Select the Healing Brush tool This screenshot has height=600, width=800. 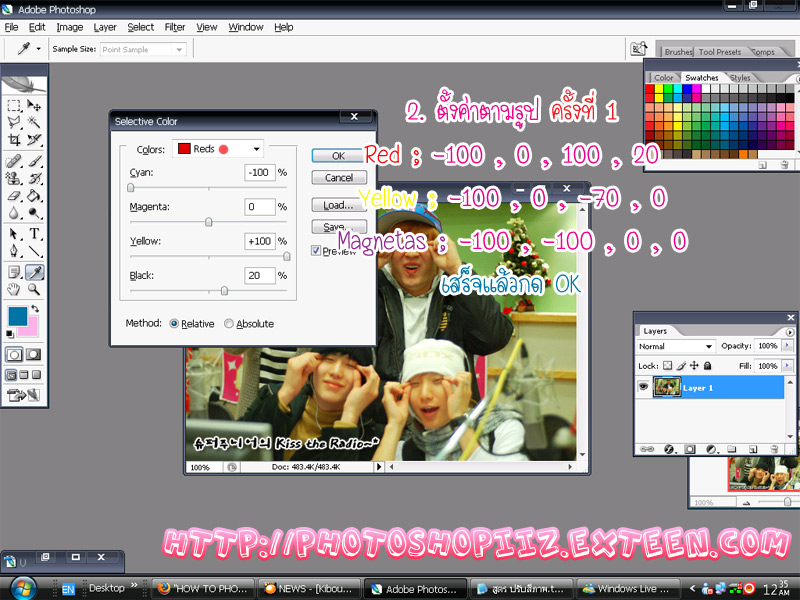point(14,162)
